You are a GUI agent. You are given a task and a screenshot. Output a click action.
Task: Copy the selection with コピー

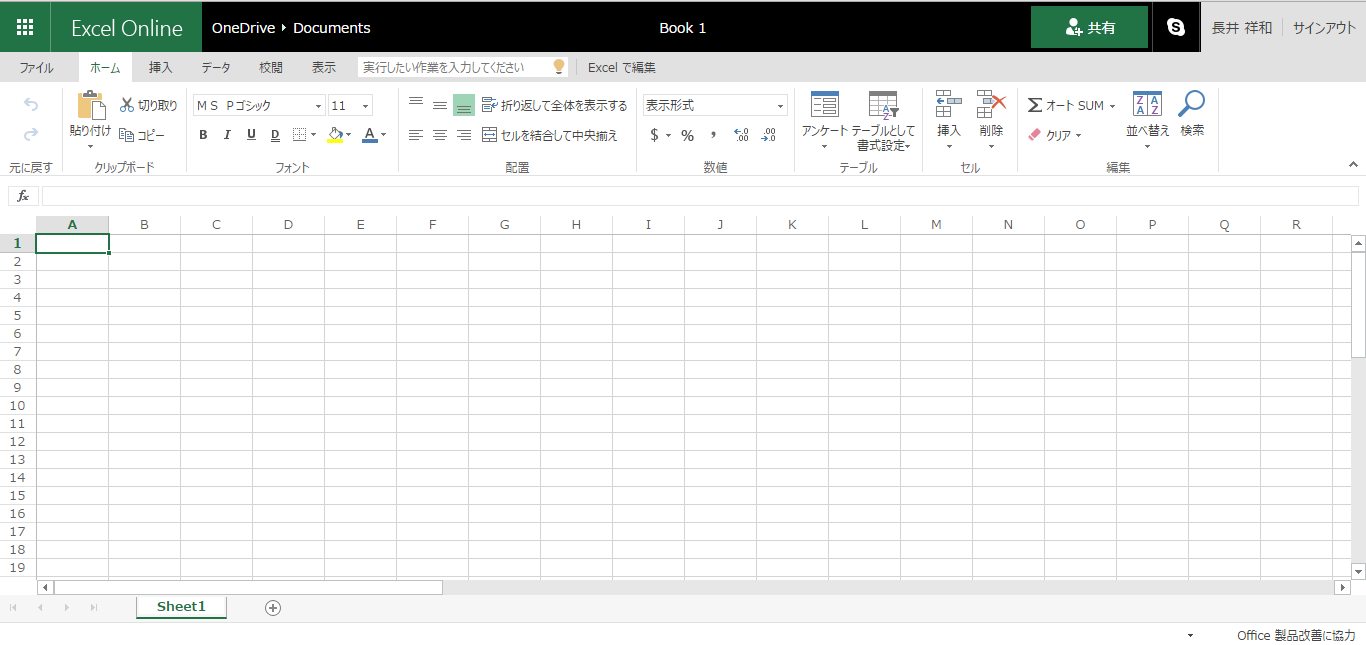click(x=142, y=135)
